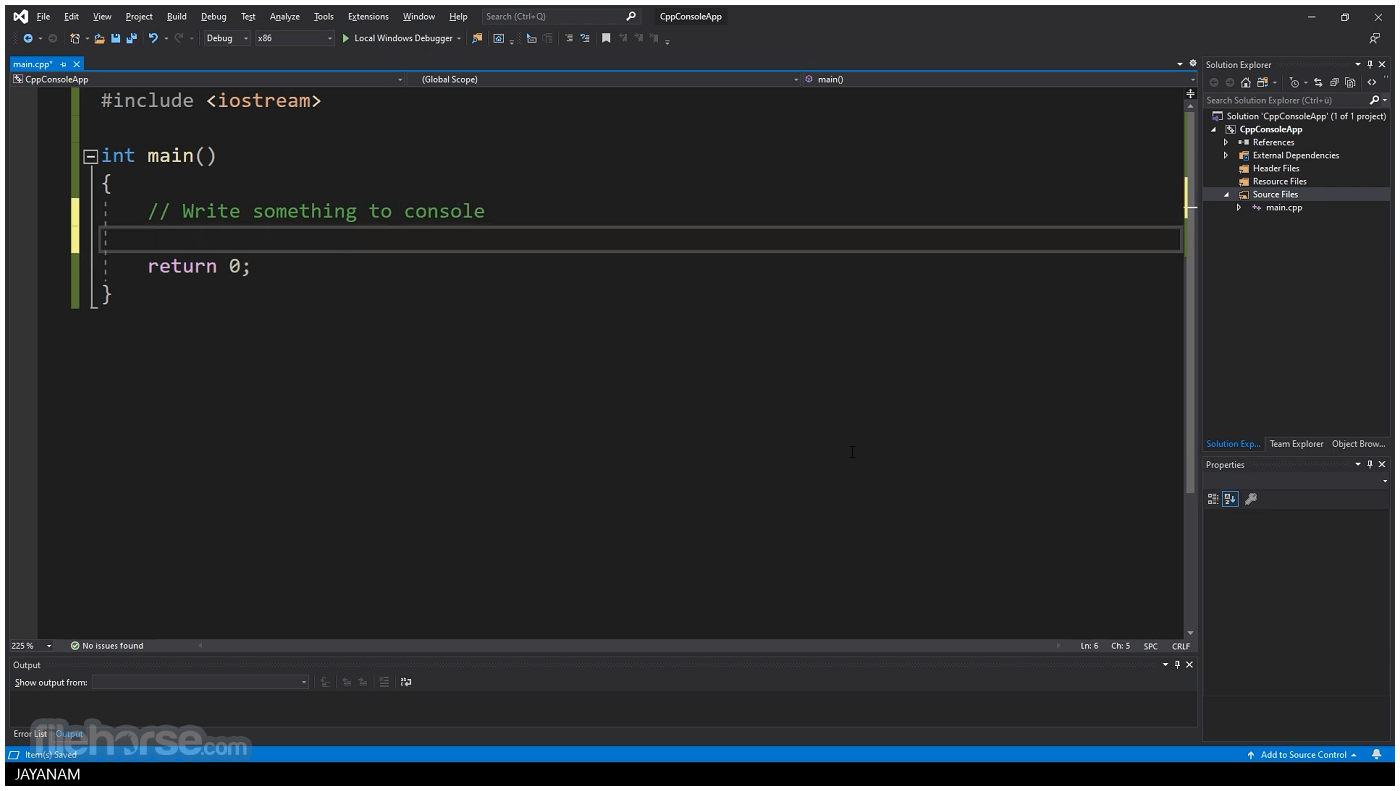Expand the External Dependencies node
Image resolution: width=1400 pixels, height=791 pixels.
click(x=1226, y=155)
